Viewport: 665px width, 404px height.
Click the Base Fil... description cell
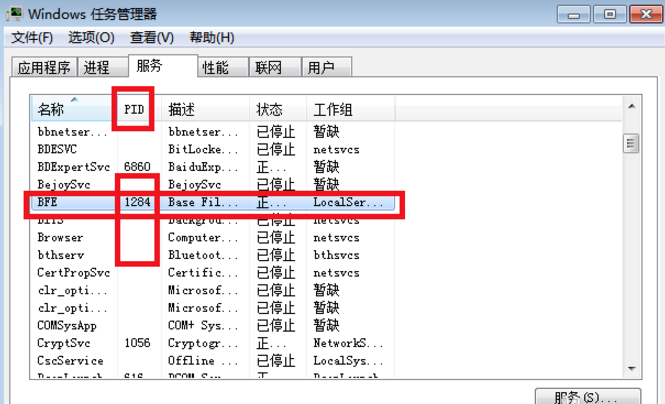pyautogui.click(x=203, y=202)
